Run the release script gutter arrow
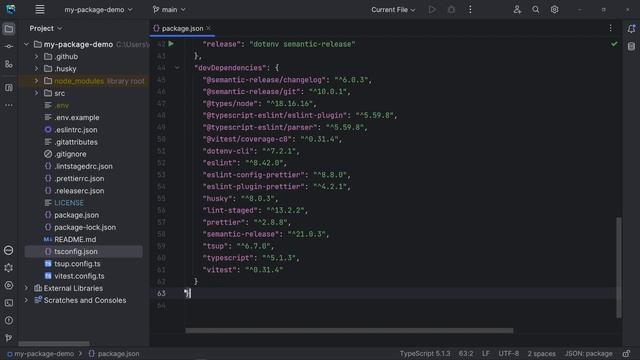The image size is (640, 360). click(x=171, y=44)
